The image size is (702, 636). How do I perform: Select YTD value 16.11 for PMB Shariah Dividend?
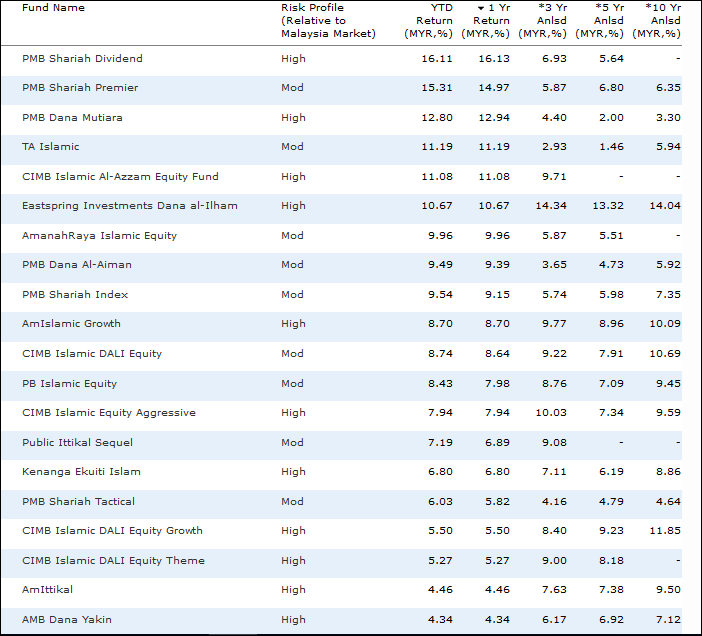pyautogui.click(x=437, y=59)
